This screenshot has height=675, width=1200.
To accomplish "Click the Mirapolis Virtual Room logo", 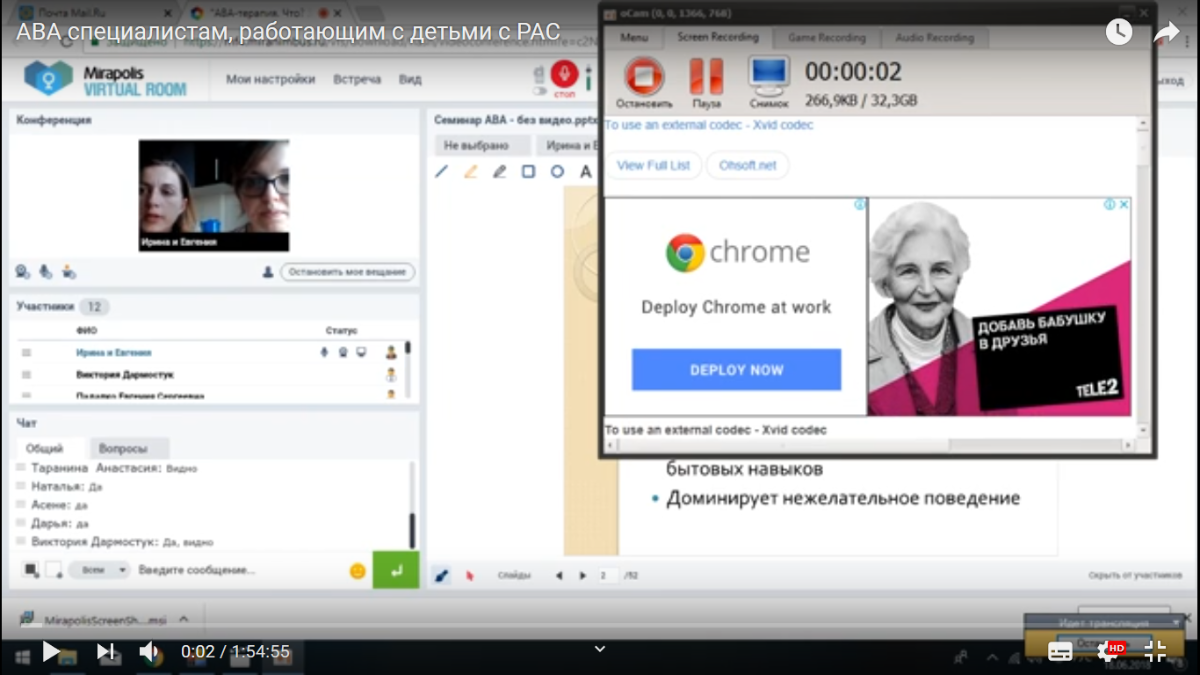I will point(106,79).
